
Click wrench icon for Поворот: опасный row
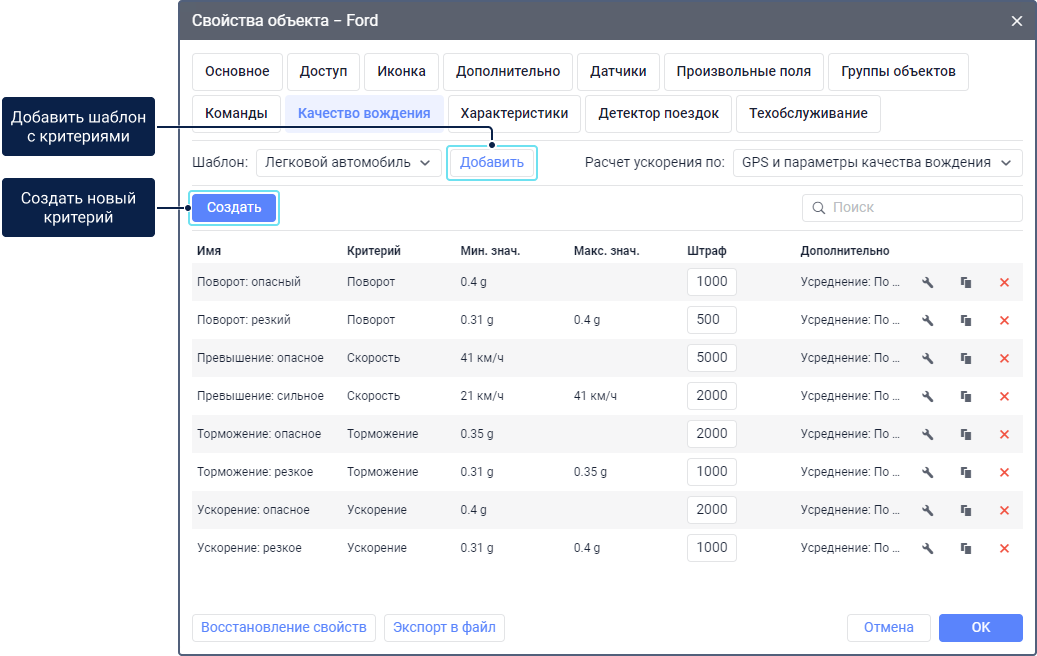point(927,283)
